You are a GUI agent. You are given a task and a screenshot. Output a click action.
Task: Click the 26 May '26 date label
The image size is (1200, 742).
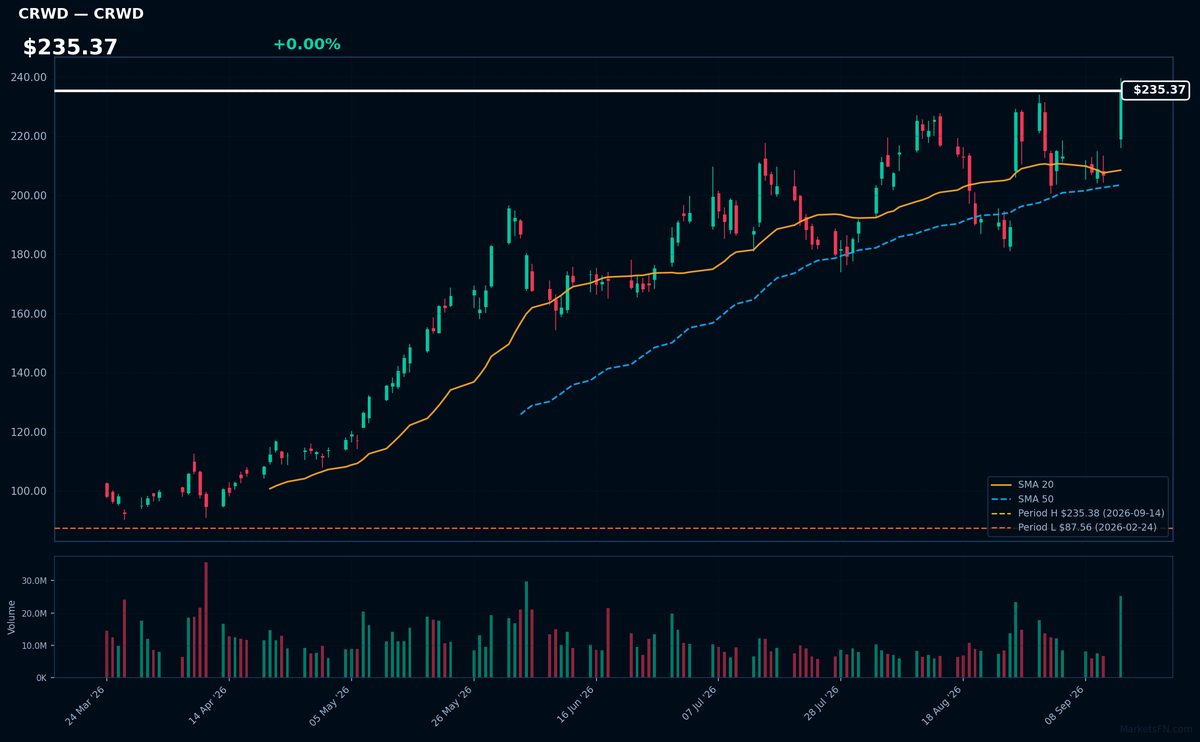coord(453,706)
